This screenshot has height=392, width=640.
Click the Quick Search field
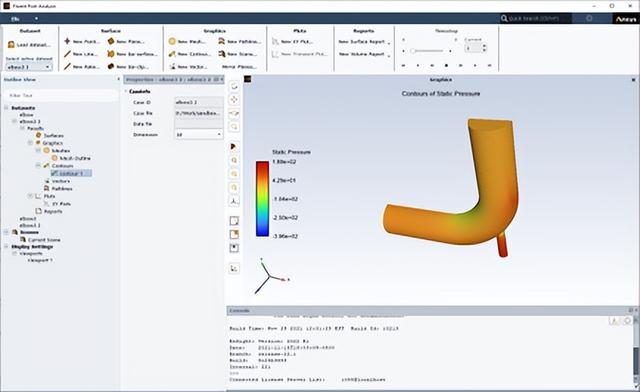(536, 18)
